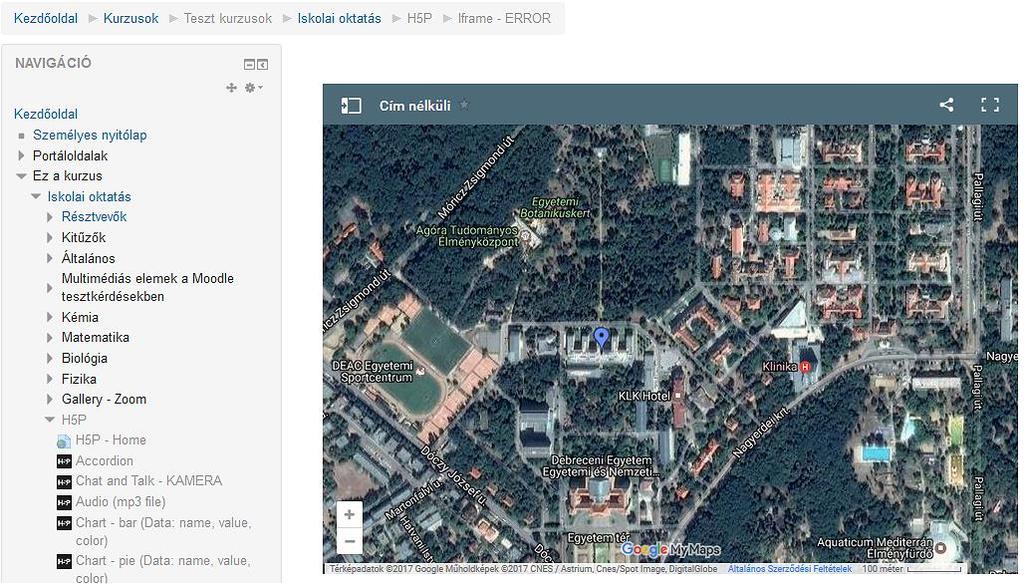Image resolution: width=1024 pixels, height=584 pixels.
Task: Collapse the Iskolai oktatás tree node
Action: pyautogui.click(x=36, y=197)
